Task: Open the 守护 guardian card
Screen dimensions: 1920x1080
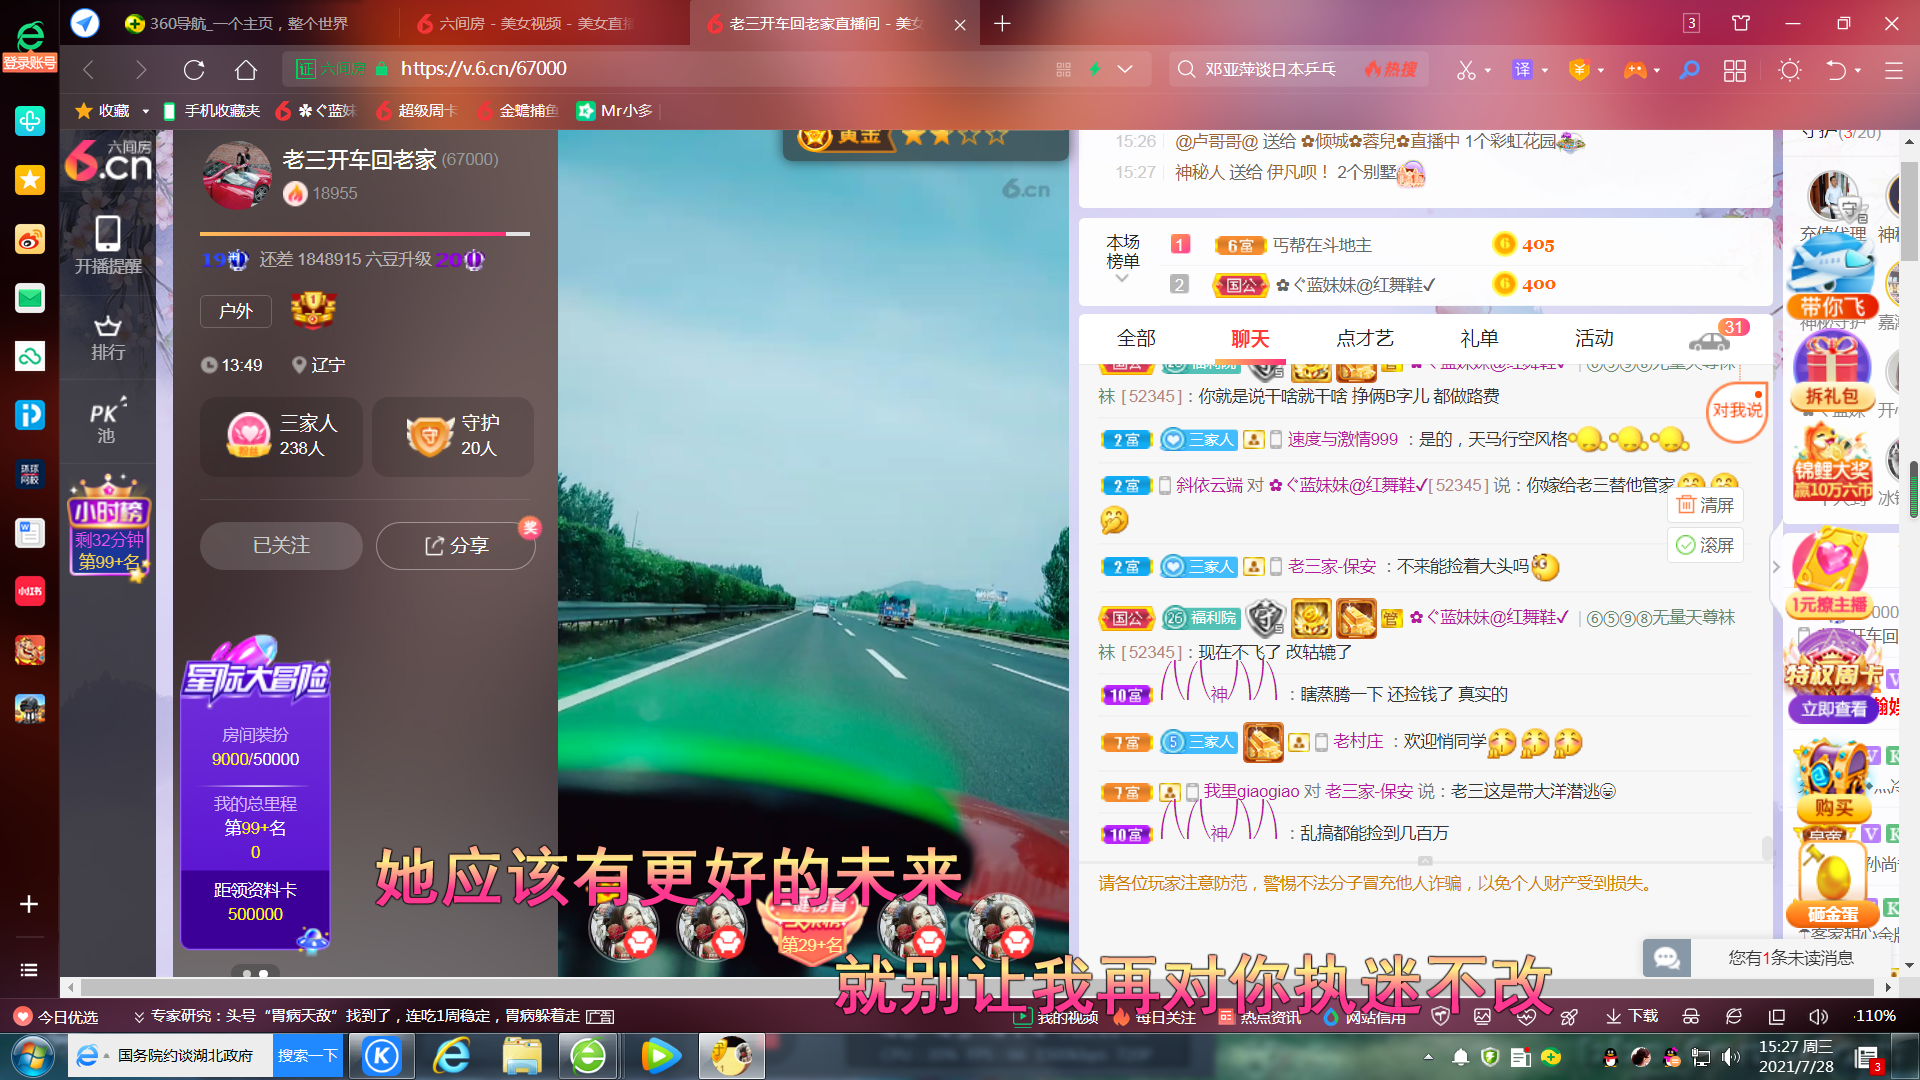Action: pos(453,436)
